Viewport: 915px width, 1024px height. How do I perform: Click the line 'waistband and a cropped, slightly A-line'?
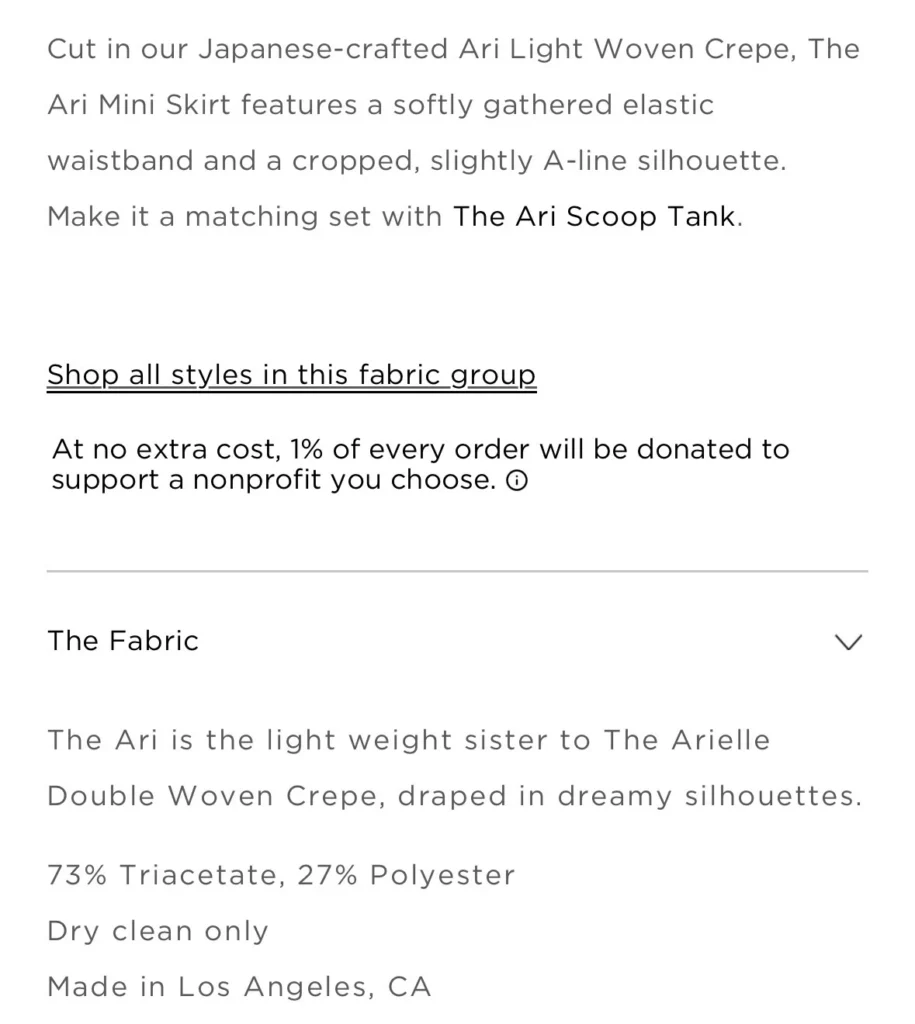417,161
